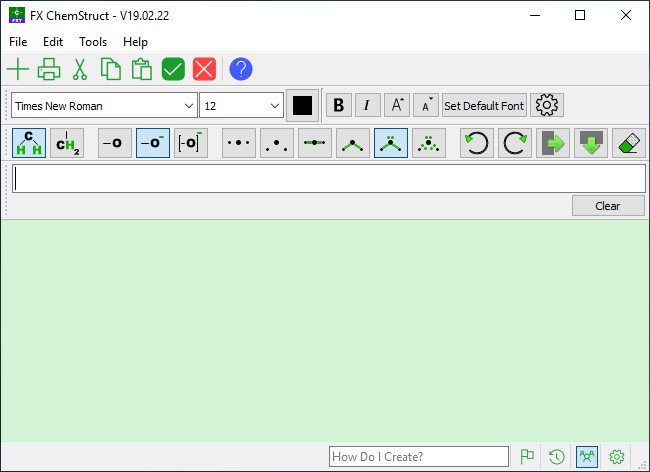The image size is (650, 472).
Task: Open the Help menu
Action: coord(136,42)
